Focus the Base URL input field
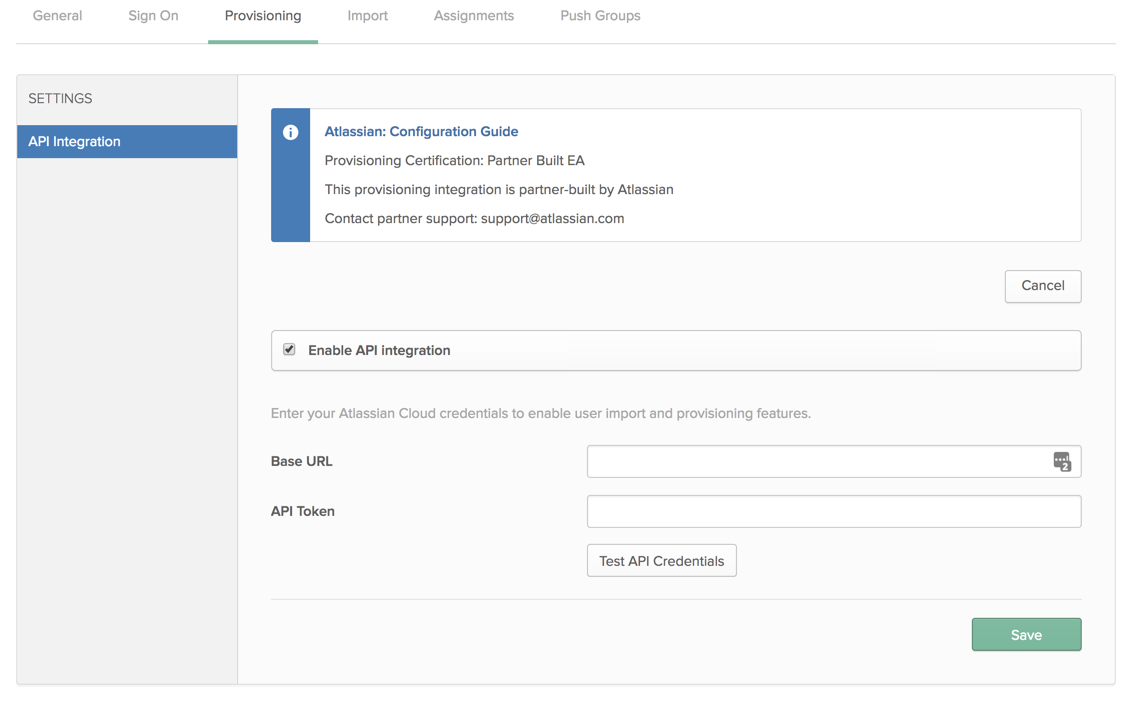This screenshot has width=1140, height=707. (834, 461)
